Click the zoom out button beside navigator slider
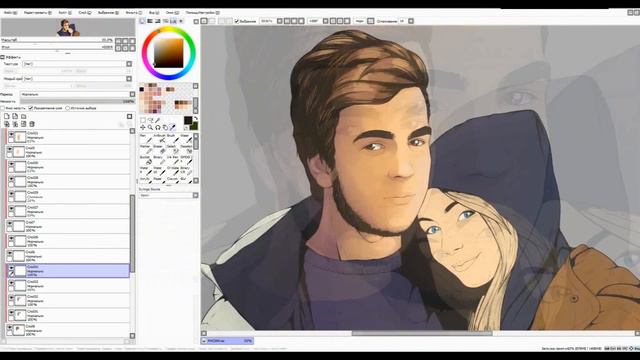 118,41
